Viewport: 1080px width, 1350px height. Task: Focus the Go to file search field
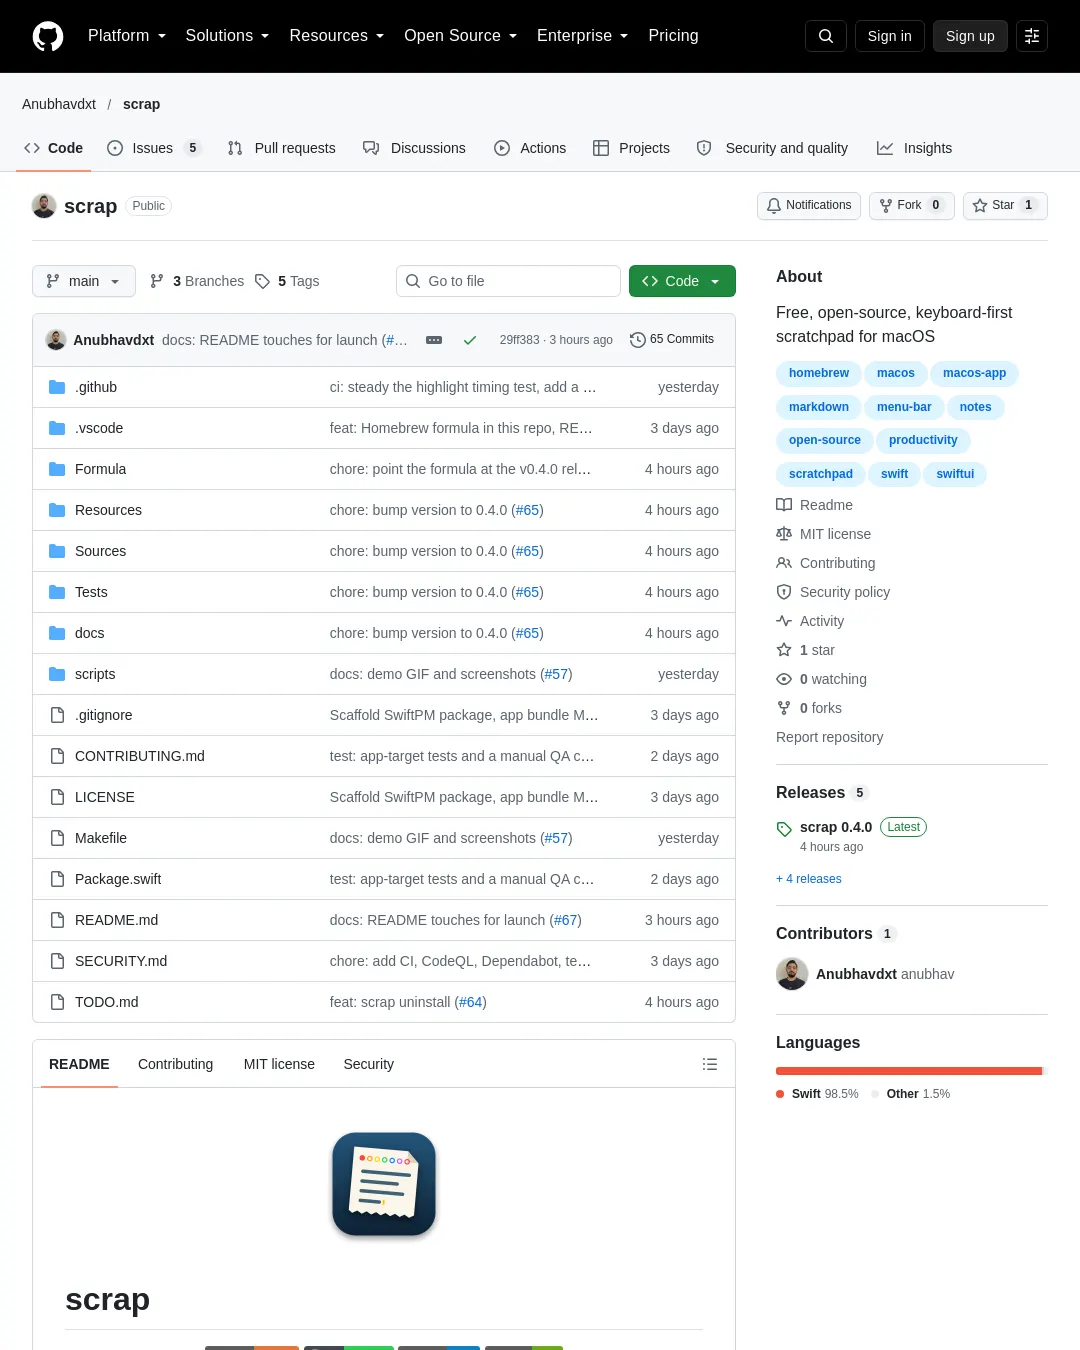pyautogui.click(x=508, y=281)
